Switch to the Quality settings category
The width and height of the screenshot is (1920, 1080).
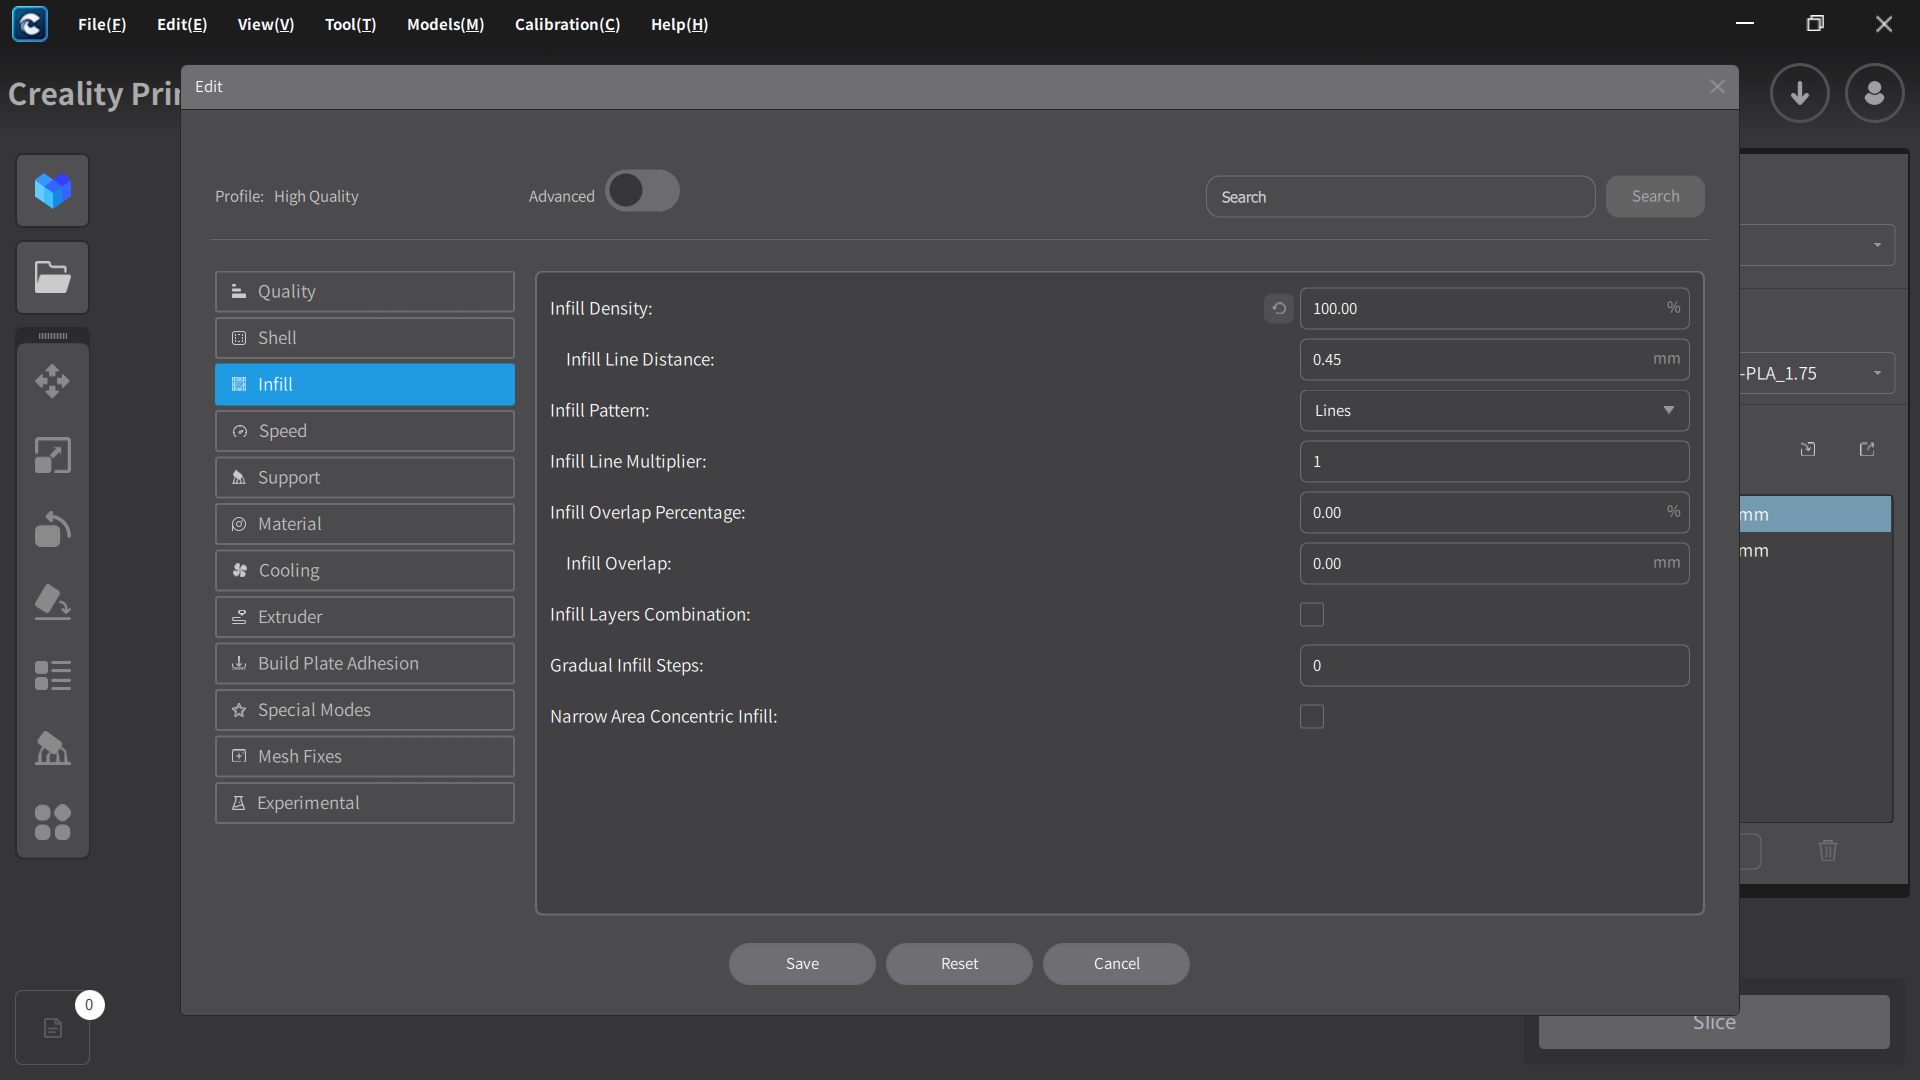(365, 292)
